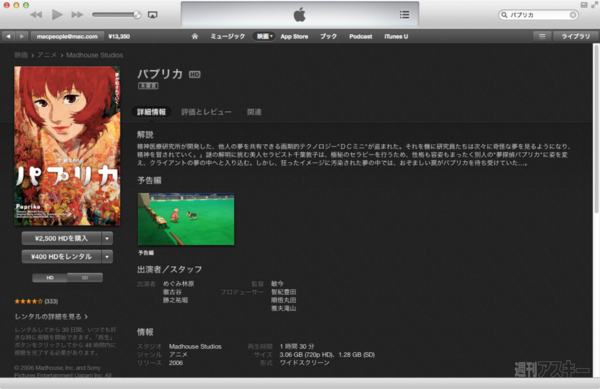Click actor めぐみ林原

tap(178, 284)
